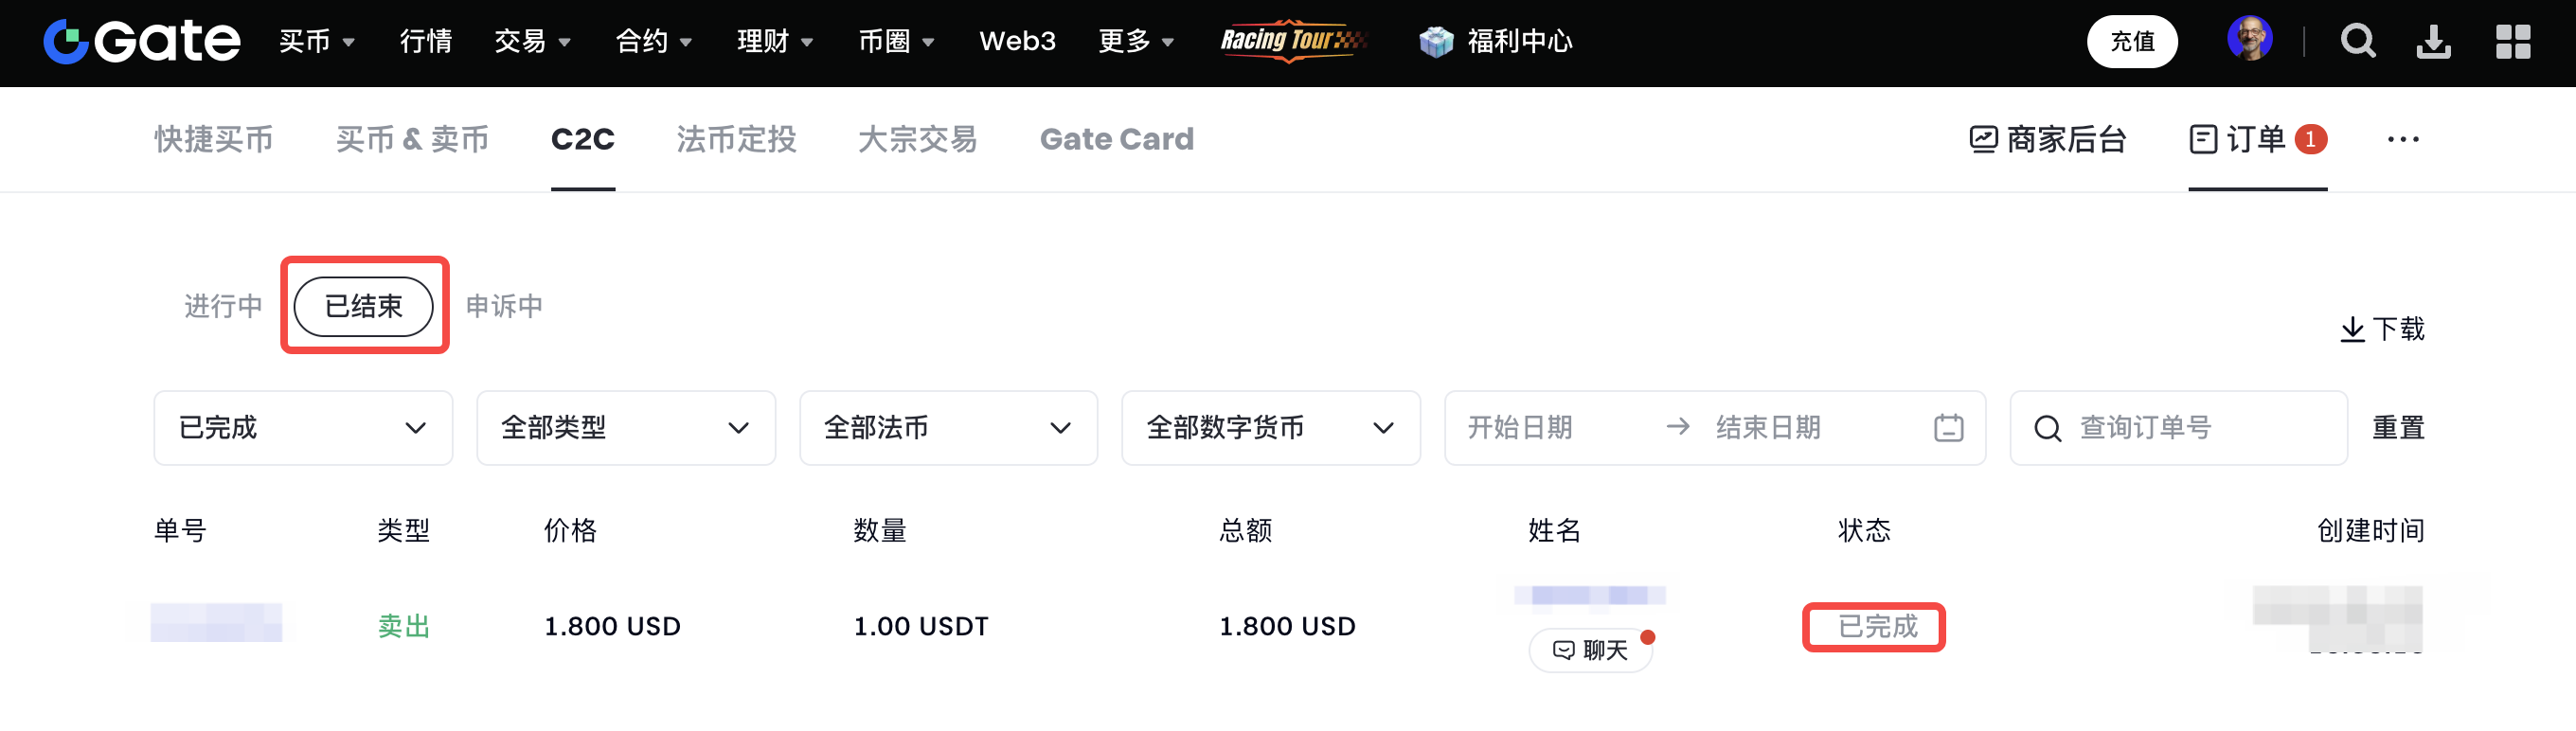Select the 已结束 order filter
The width and height of the screenshot is (2576, 731).
click(x=364, y=306)
